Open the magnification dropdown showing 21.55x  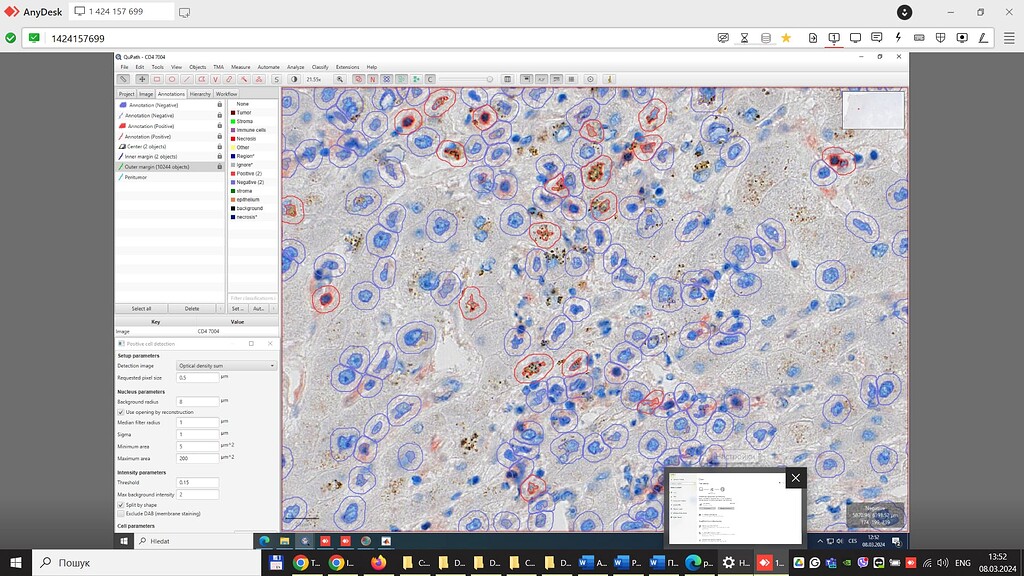click(311, 78)
